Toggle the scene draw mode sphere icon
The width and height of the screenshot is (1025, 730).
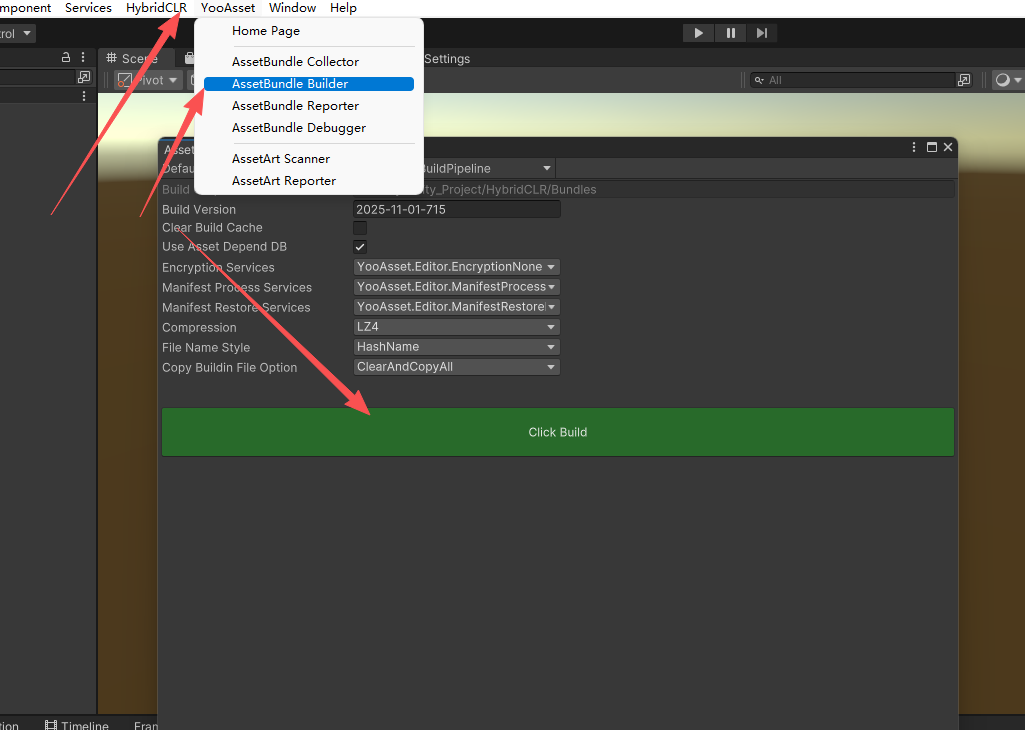[x=1002, y=80]
